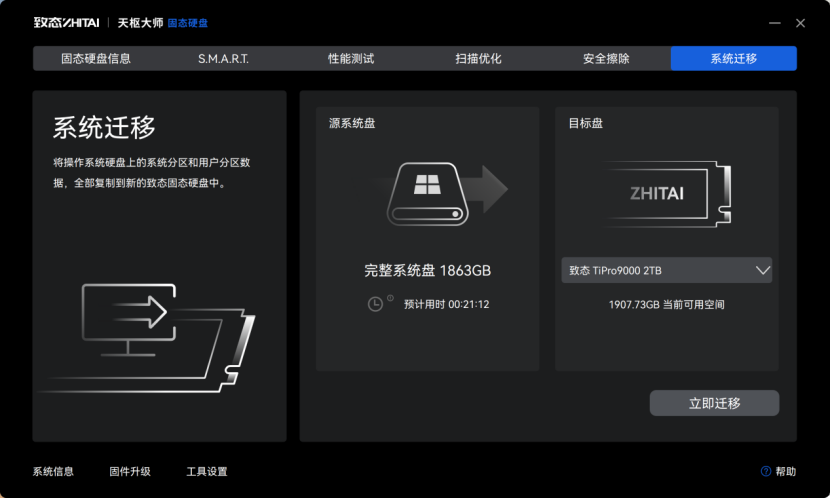Open 固件升级 firmware upgrade link
Screen dimensions: 830x498
[130, 471]
